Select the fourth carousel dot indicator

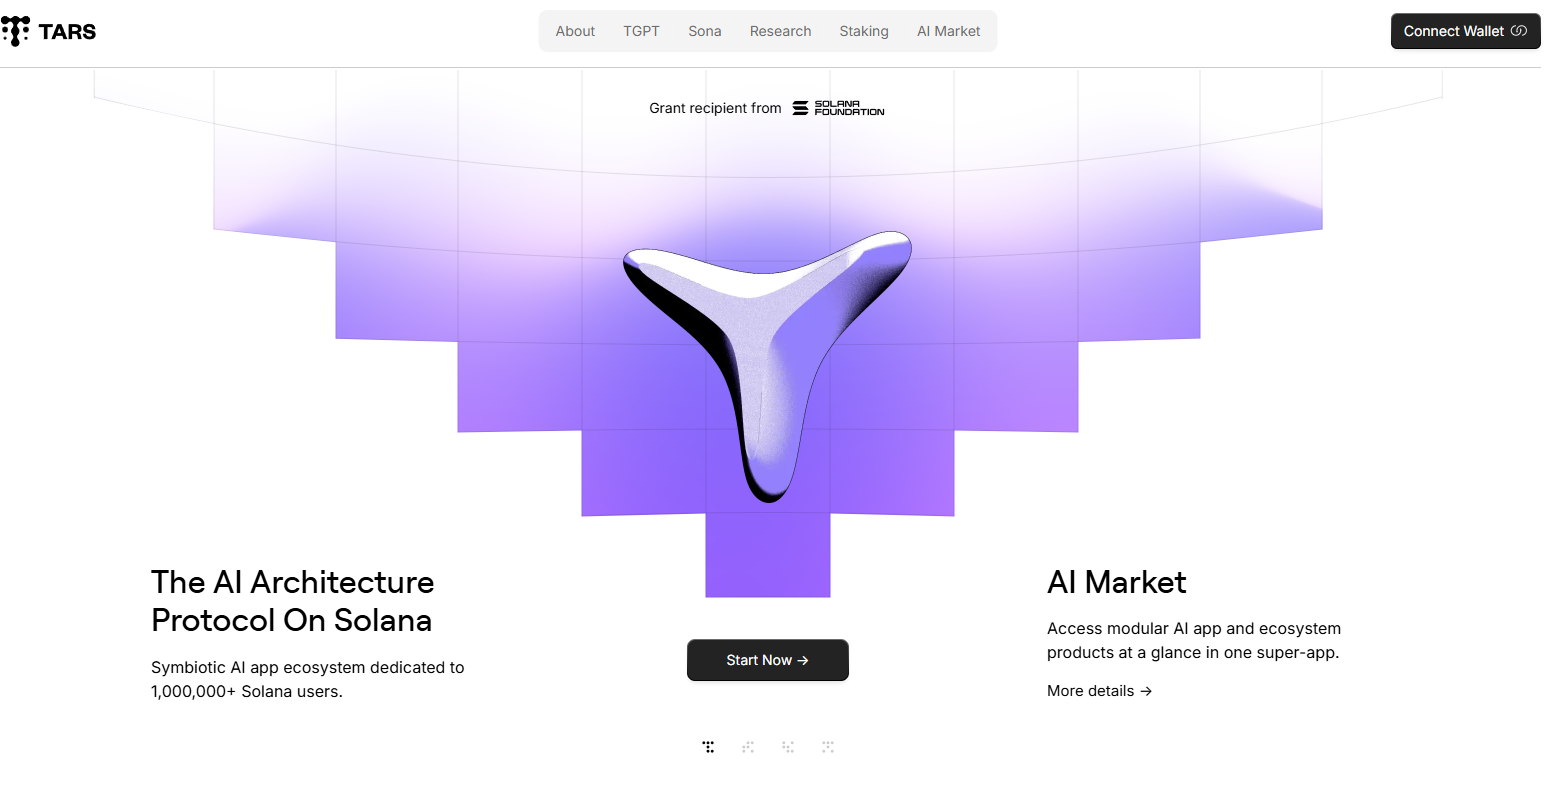pos(828,747)
